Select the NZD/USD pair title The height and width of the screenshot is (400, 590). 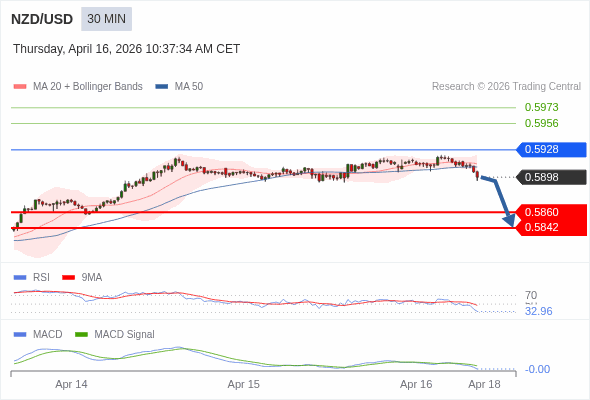[42, 19]
